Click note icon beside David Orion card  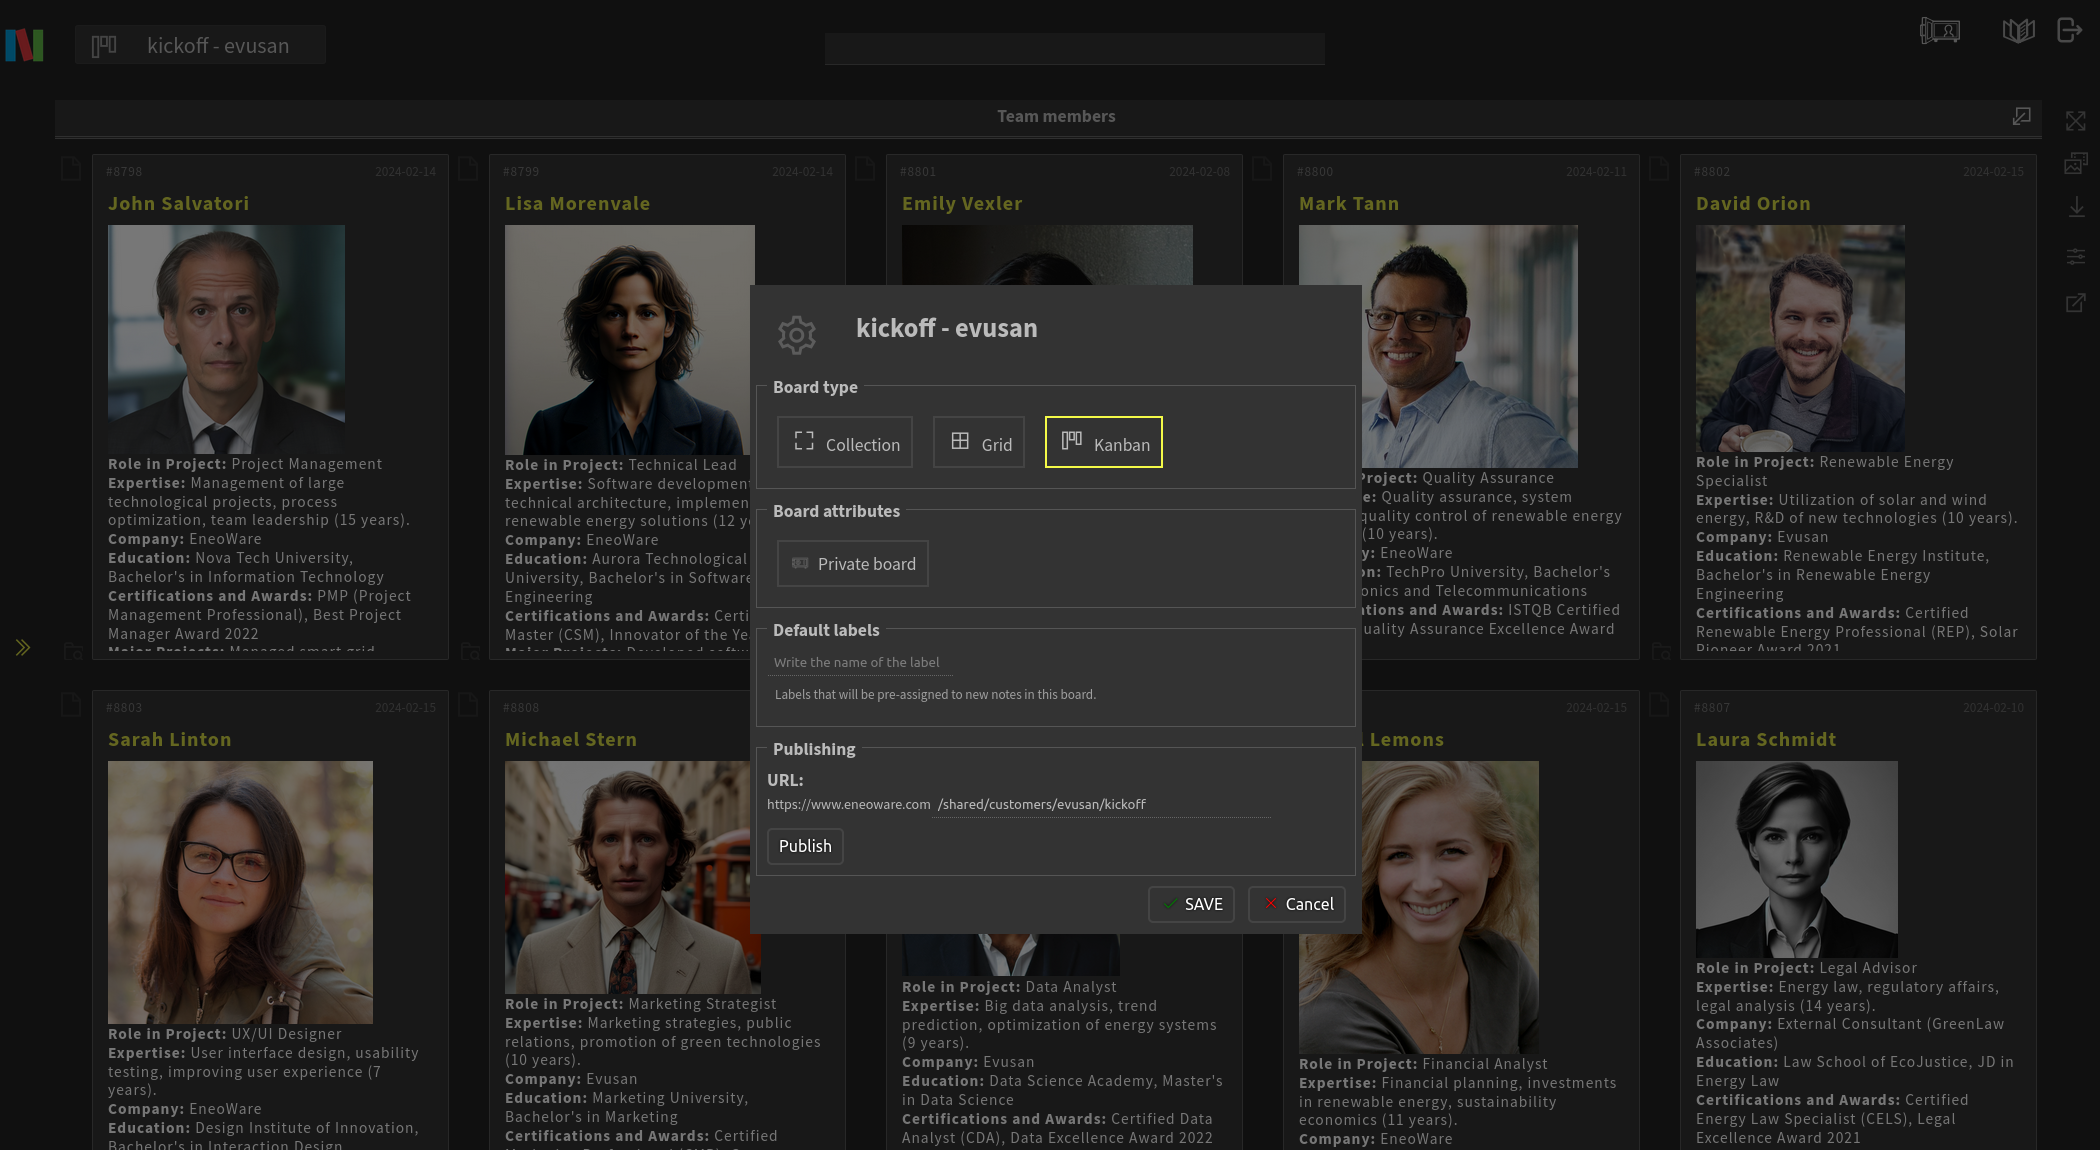point(1659,169)
